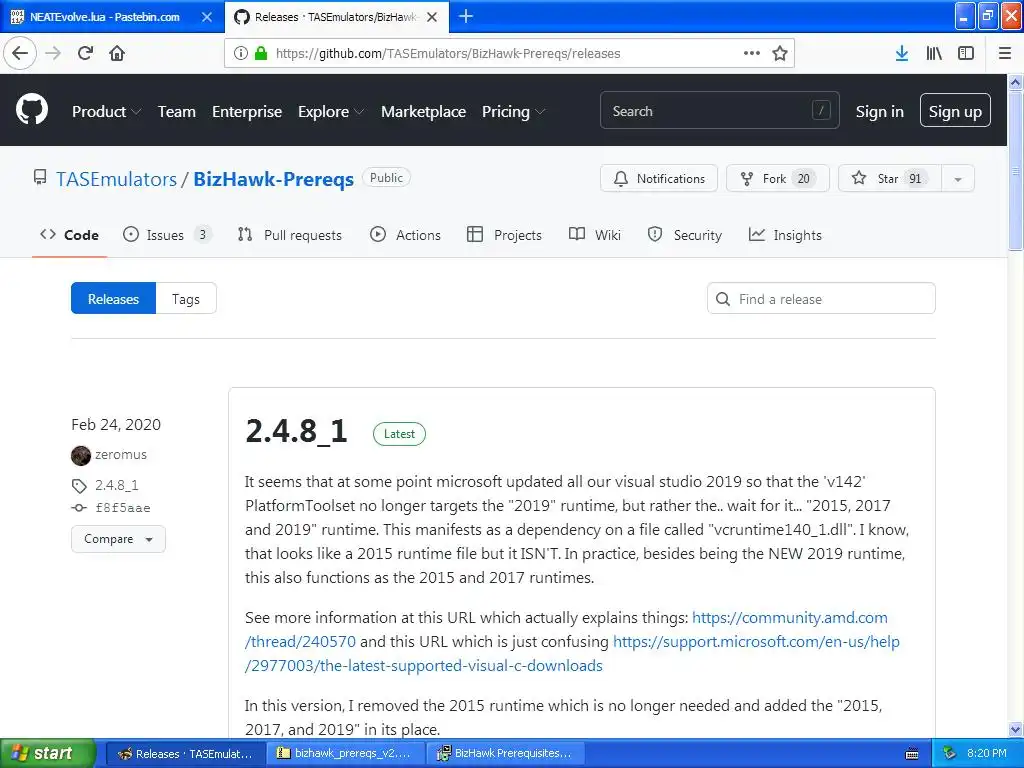Image resolution: width=1024 pixels, height=768 pixels.
Task: Click the browser address bar URL
Action: click(x=448, y=54)
